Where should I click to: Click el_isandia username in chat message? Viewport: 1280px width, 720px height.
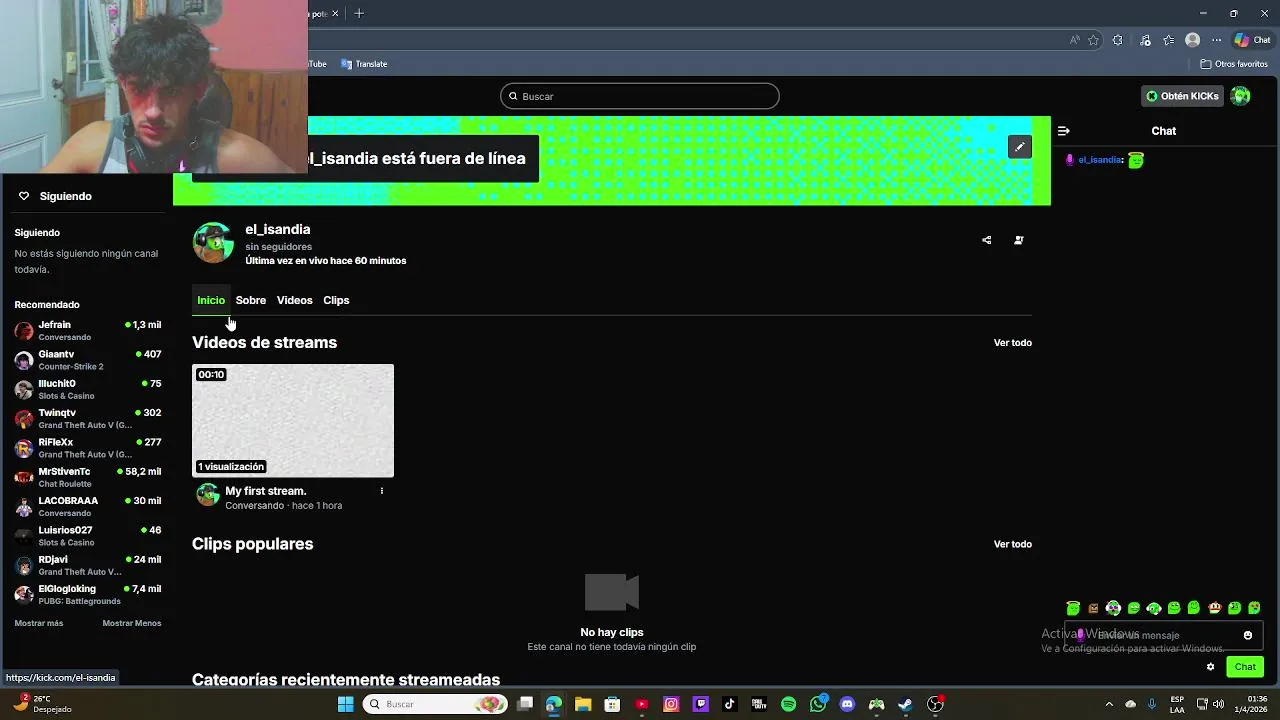pos(1100,160)
